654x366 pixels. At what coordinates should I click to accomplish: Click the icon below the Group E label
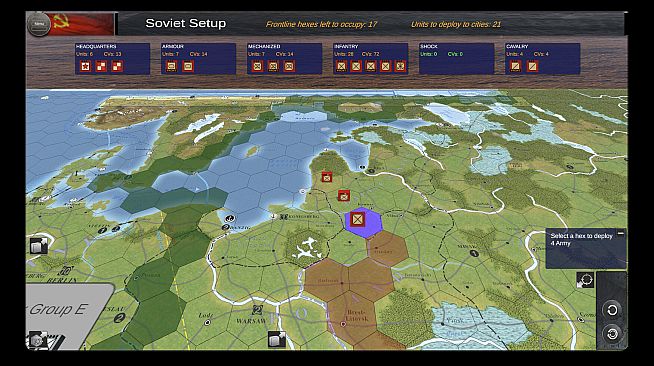38,340
